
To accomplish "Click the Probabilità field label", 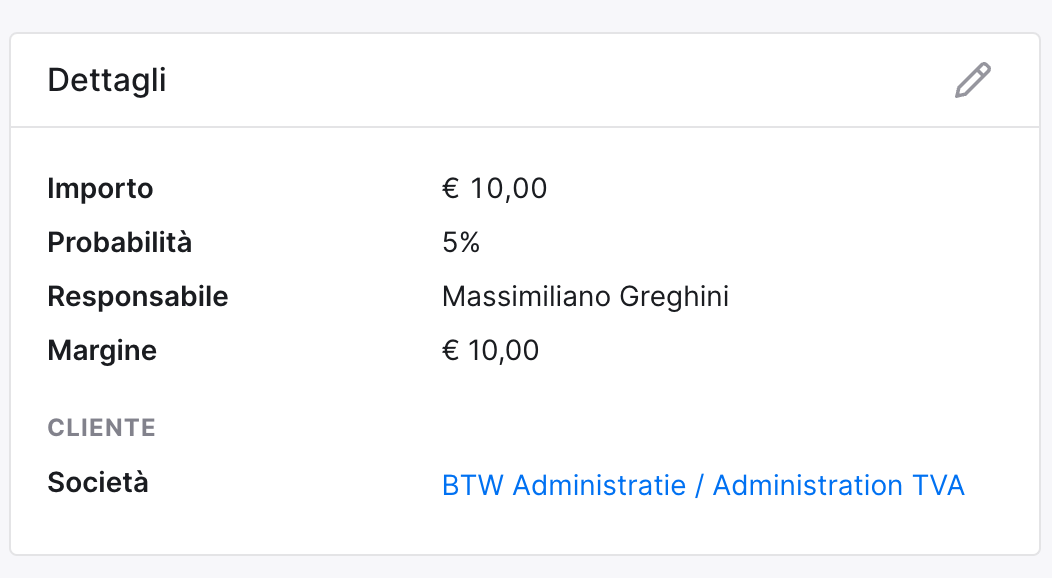I will coord(119,242).
